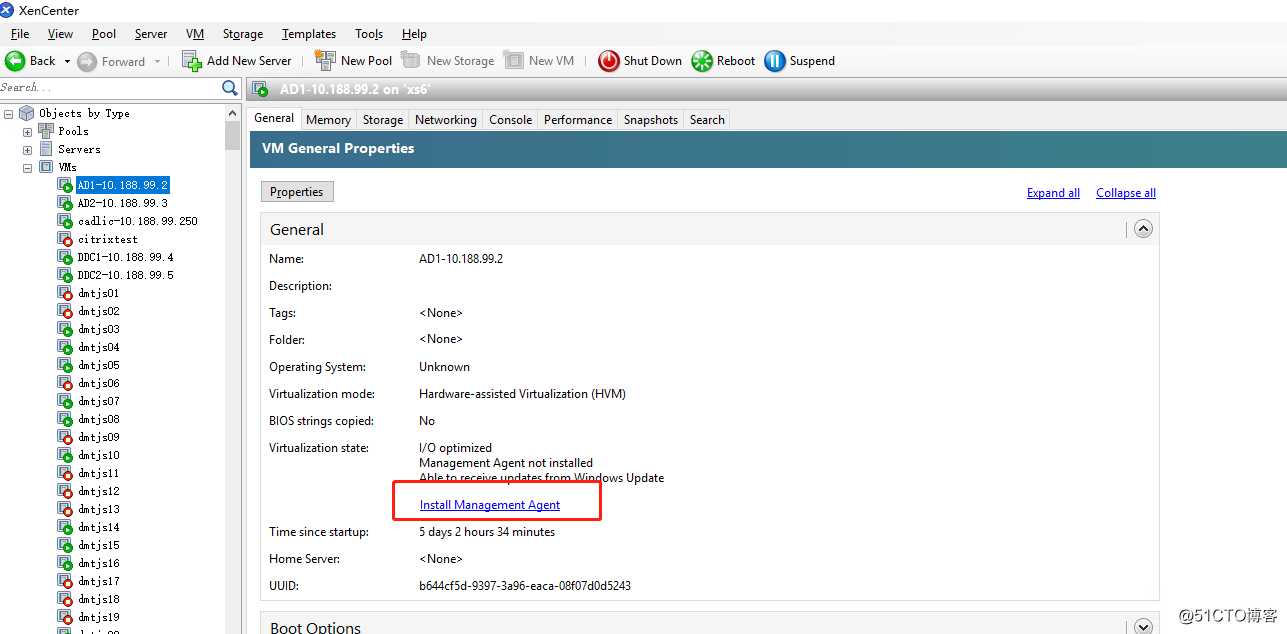Click the dmtjs05 running VM icon
The height and width of the screenshot is (634, 1287).
pyautogui.click(x=65, y=365)
